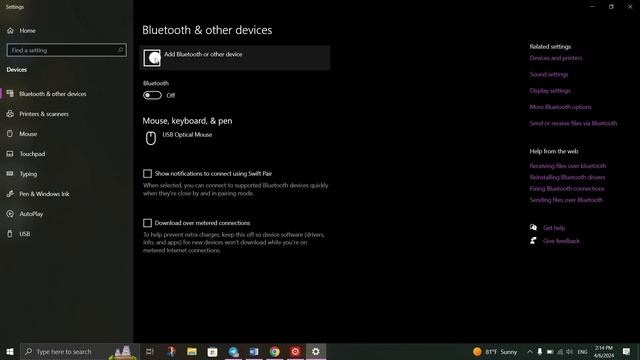Open the weather widget showing Sunny
Screen dimensions: 640x360
coord(495,351)
